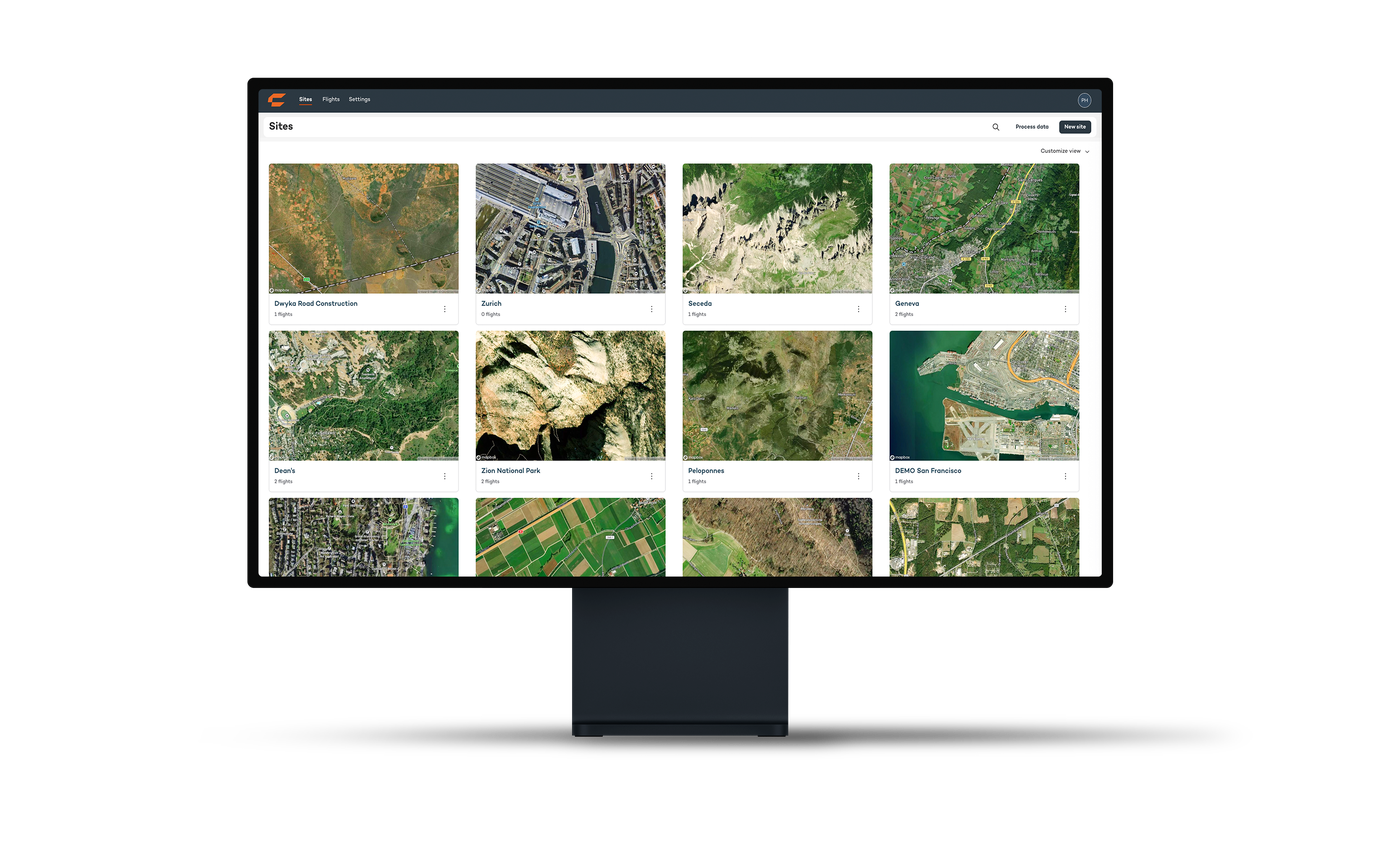This screenshot has height=859, width=1400.
Task: Open the Settings tab
Action: [x=359, y=100]
